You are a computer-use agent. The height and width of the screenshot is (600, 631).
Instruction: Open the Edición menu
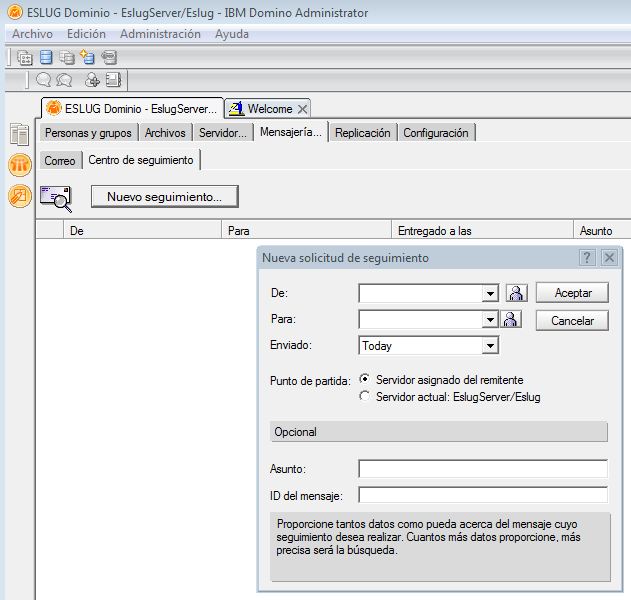[x=86, y=34]
